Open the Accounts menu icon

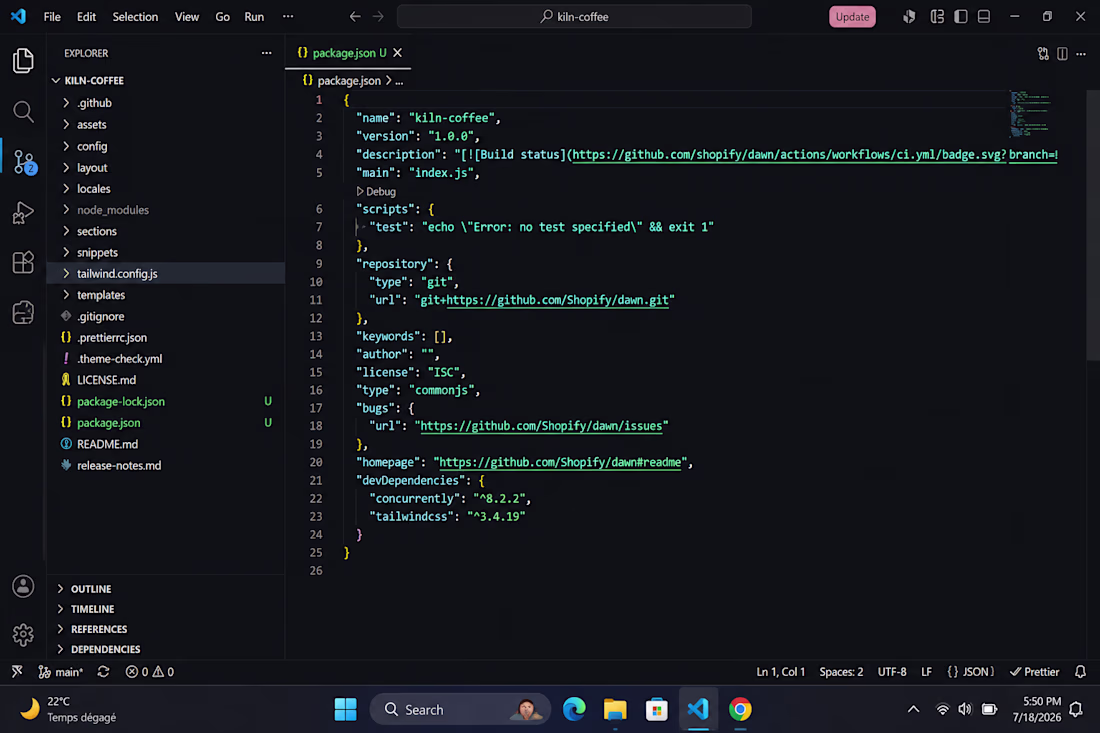tap(23, 586)
